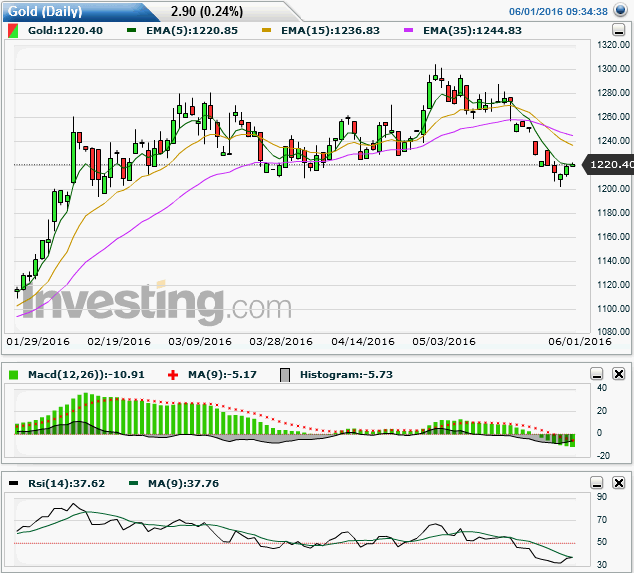Click the Histogram:-5.73 label
Viewport: 634px width, 573px height.
pyautogui.click(x=347, y=374)
